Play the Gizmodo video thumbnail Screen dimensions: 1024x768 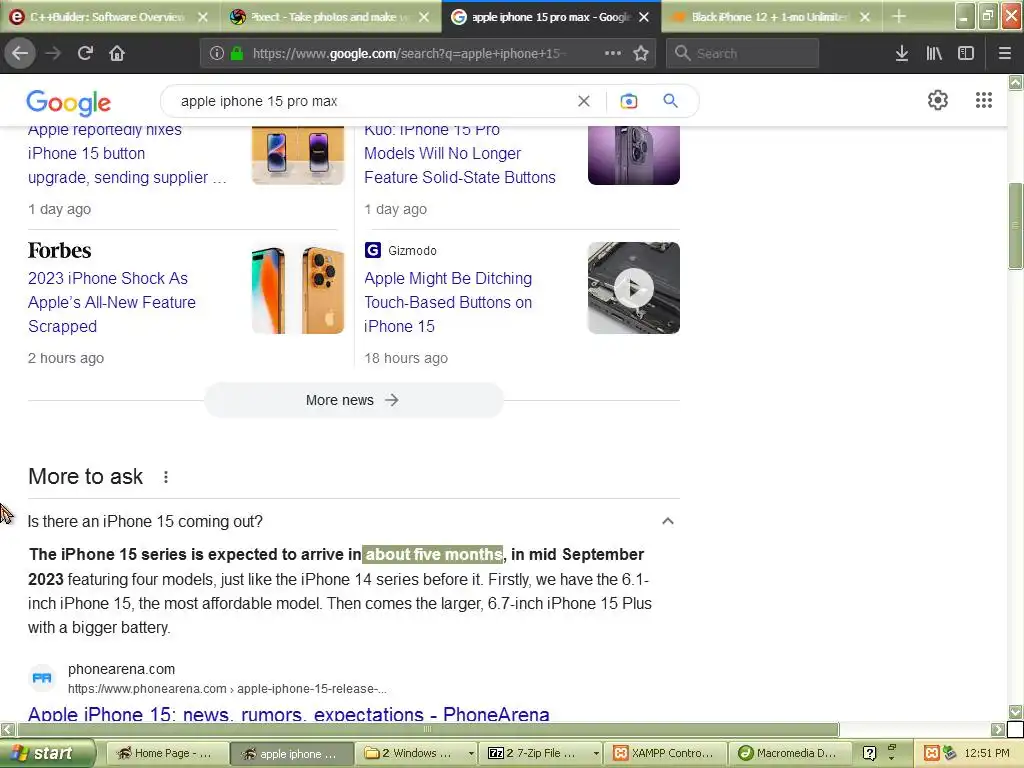[633, 288]
